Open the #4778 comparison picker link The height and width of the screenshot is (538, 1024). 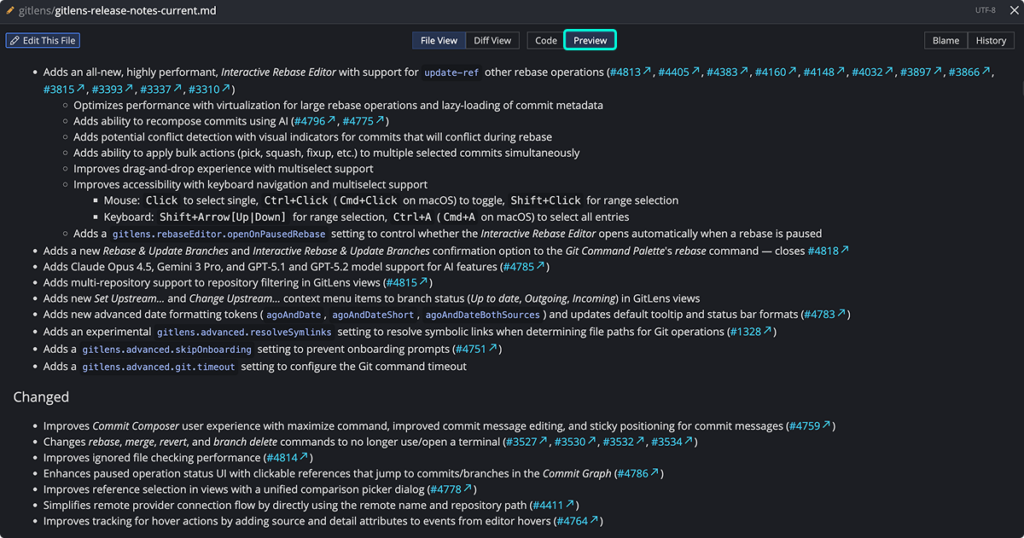click(451, 489)
